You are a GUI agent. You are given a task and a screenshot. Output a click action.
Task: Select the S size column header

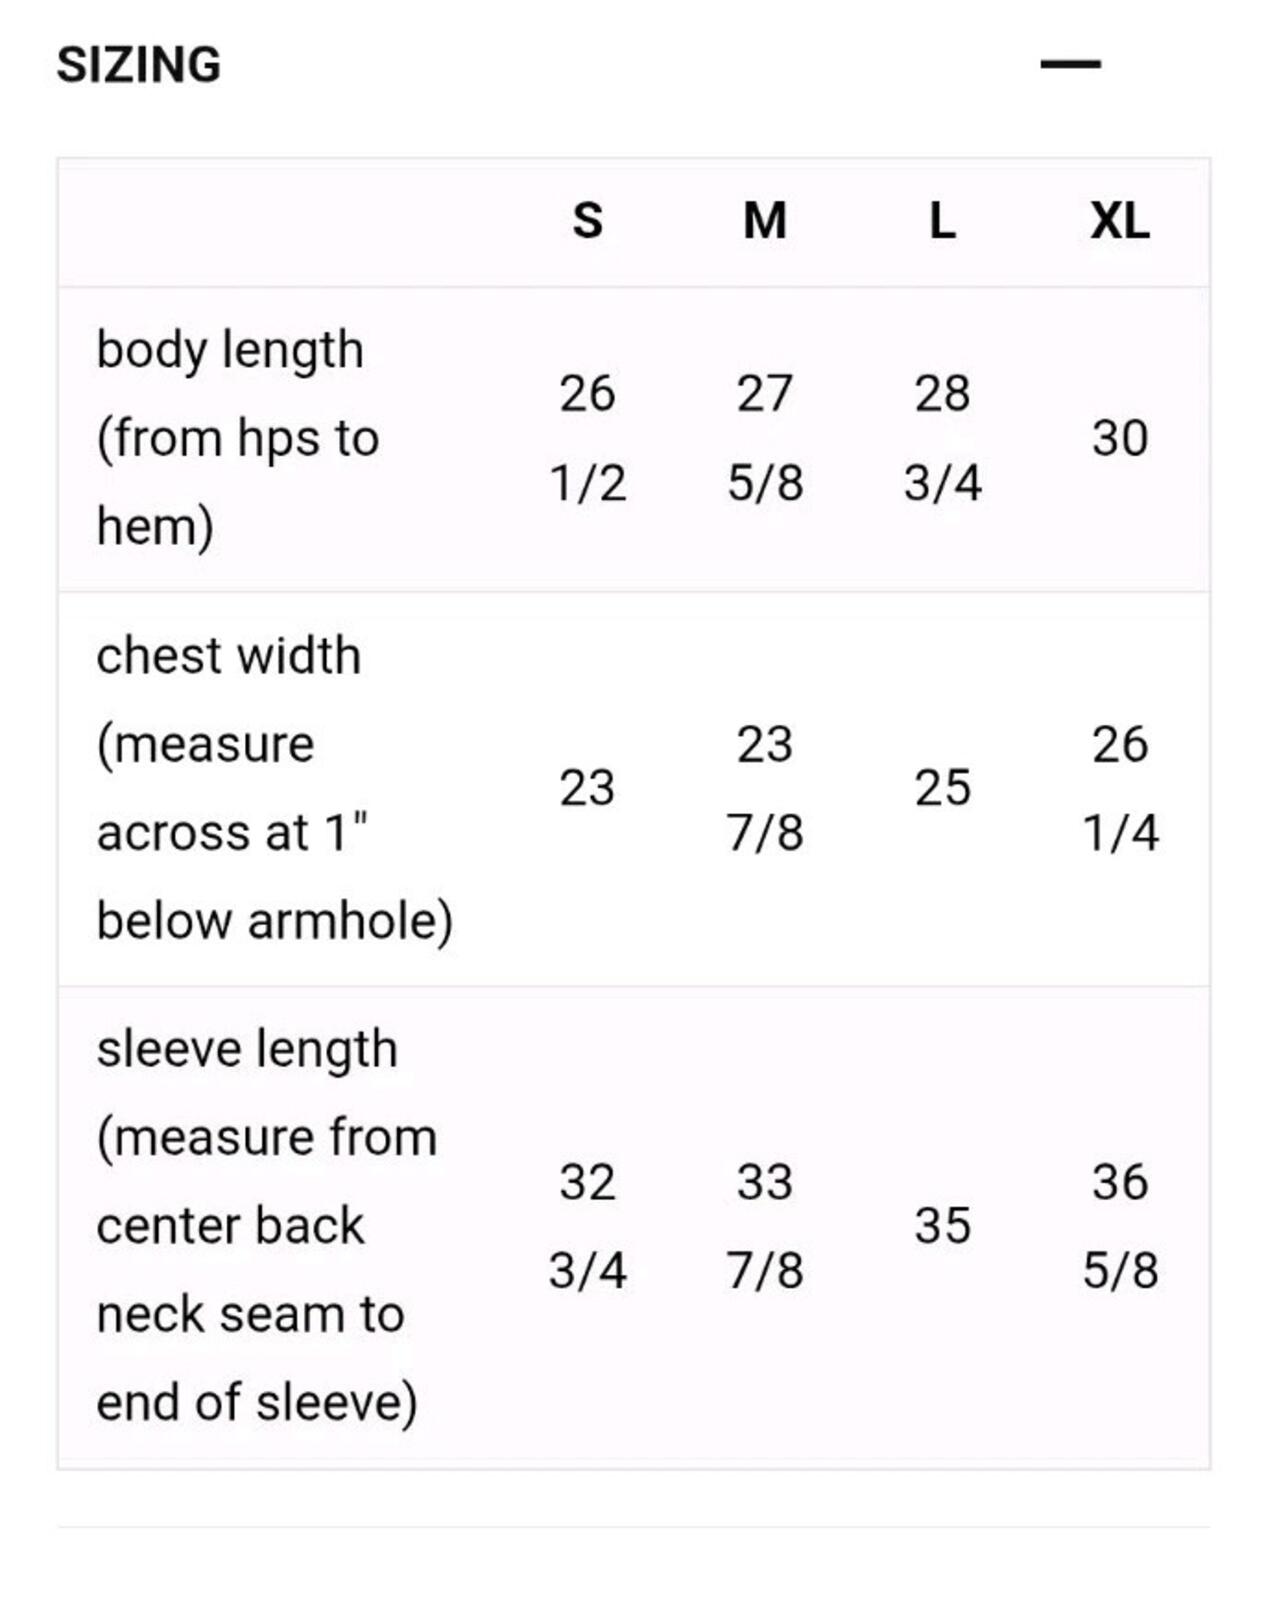click(x=588, y=221)
